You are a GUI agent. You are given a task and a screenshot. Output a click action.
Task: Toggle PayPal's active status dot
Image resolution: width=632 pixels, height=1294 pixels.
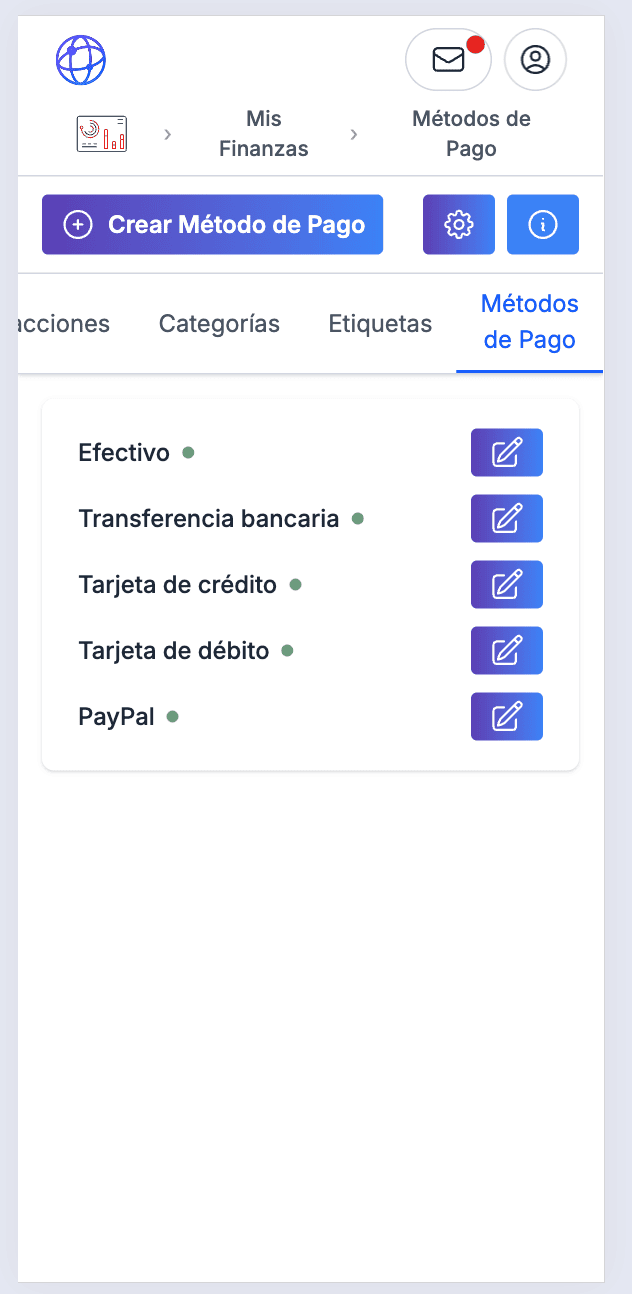pos(174,717)
